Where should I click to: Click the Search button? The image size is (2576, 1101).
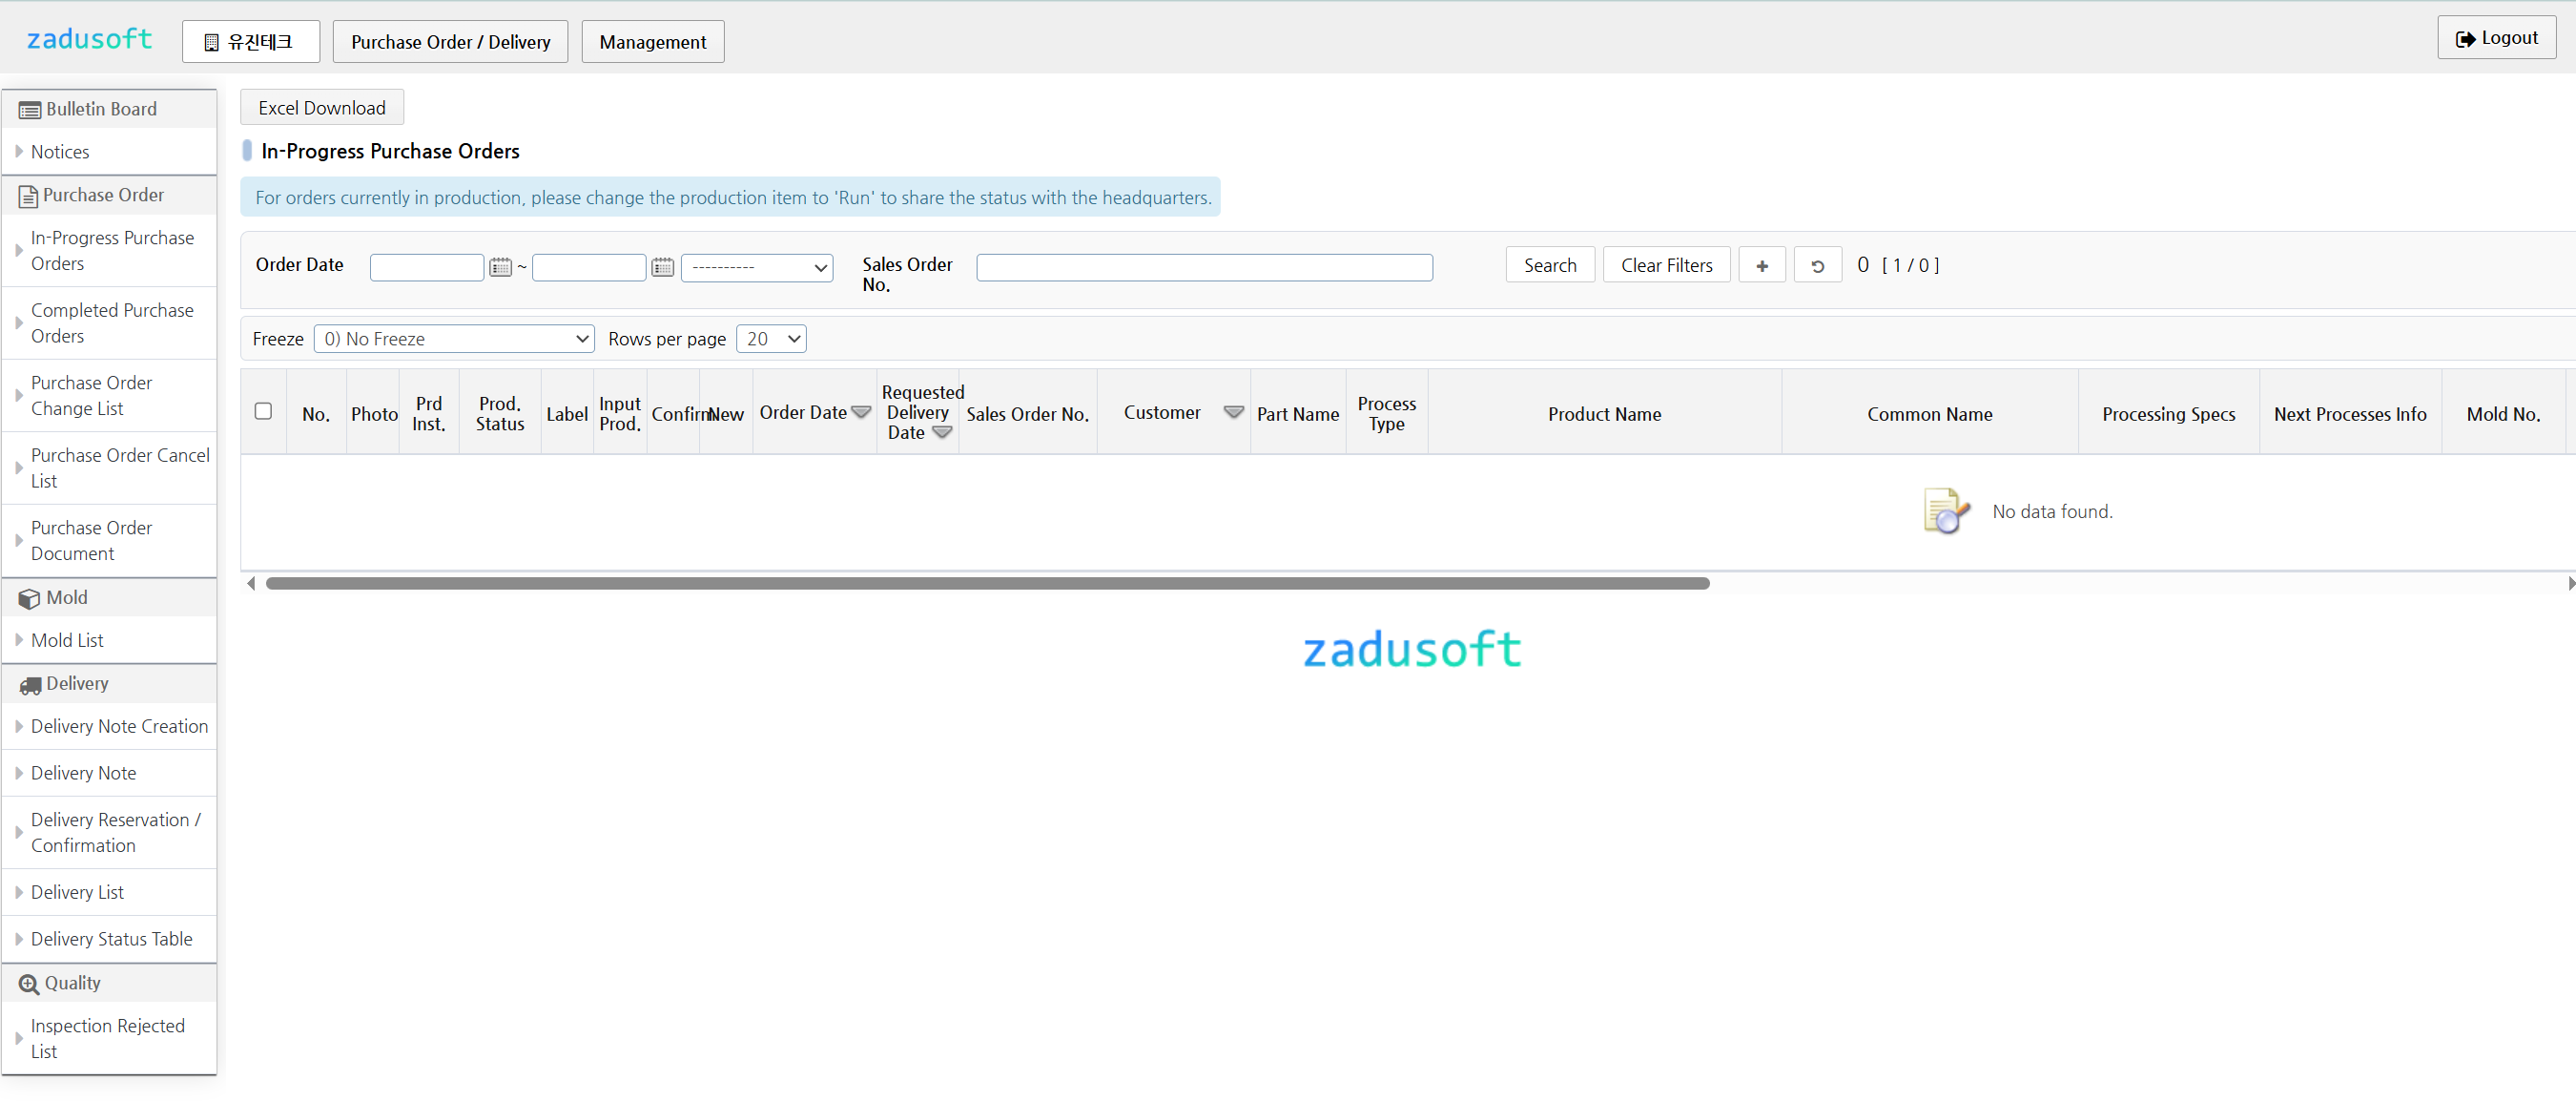(1549, 266)
